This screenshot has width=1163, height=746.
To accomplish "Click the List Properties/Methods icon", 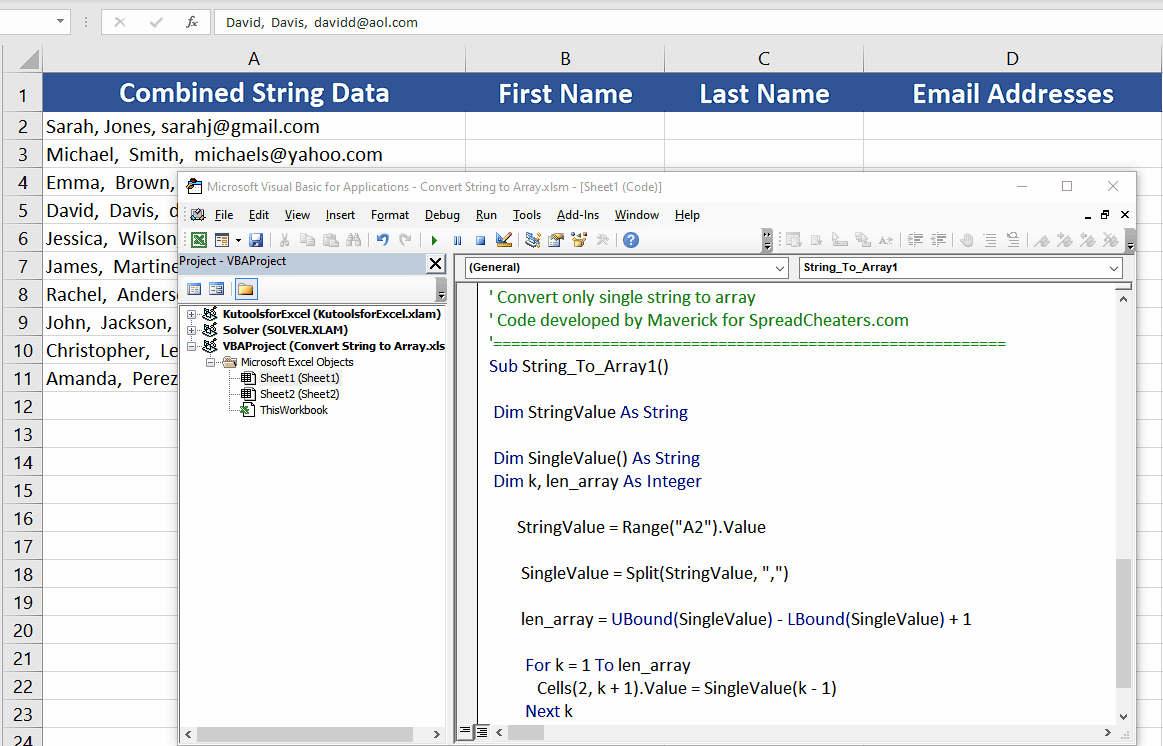I will tap(794, 240).
